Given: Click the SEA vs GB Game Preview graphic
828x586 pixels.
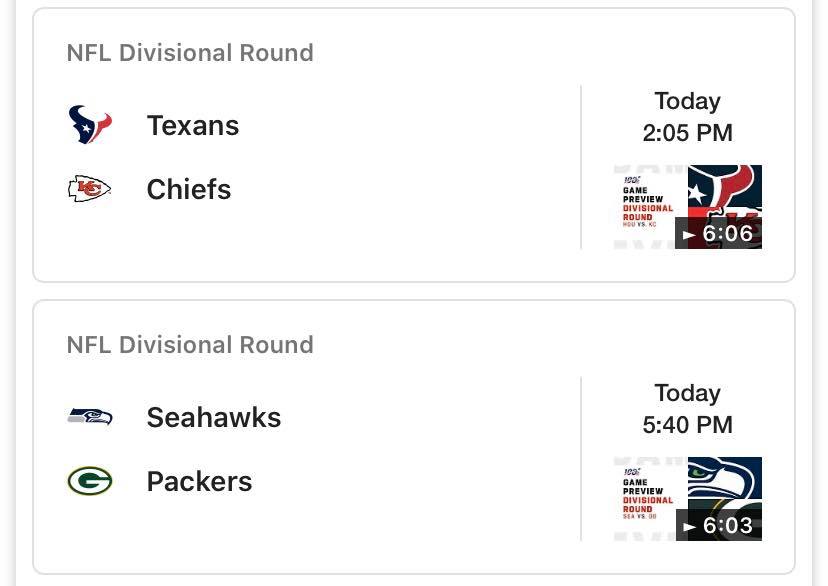Looking at the screenshot, I should (x=647, y=498).
